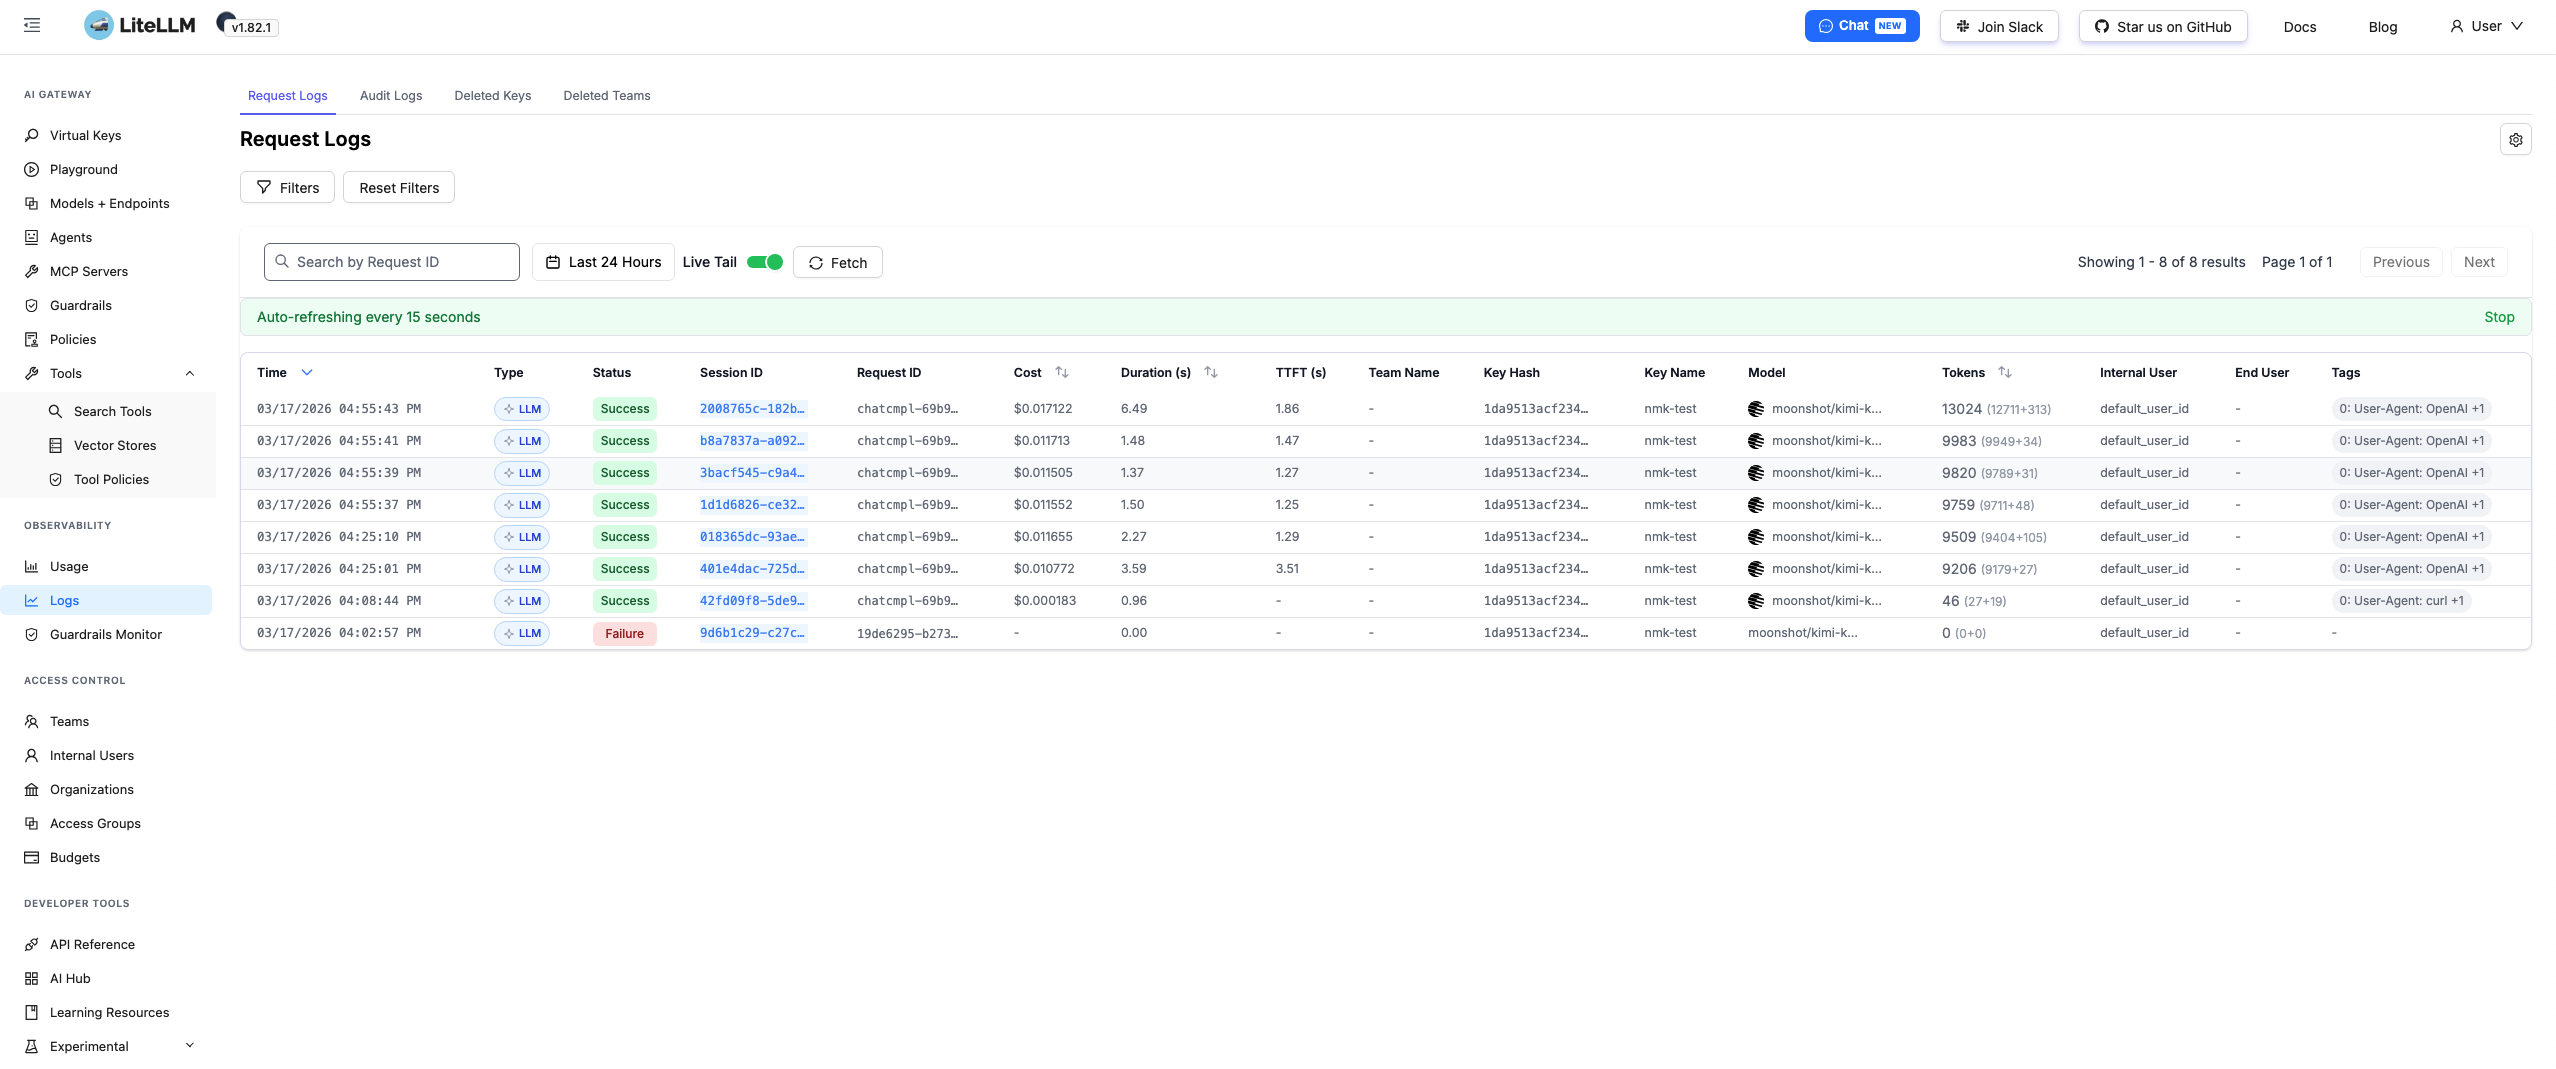Screen dimensions: 2556x1069
Task: Open the settings gear for Request Logs
Action: pos(2515,140)
